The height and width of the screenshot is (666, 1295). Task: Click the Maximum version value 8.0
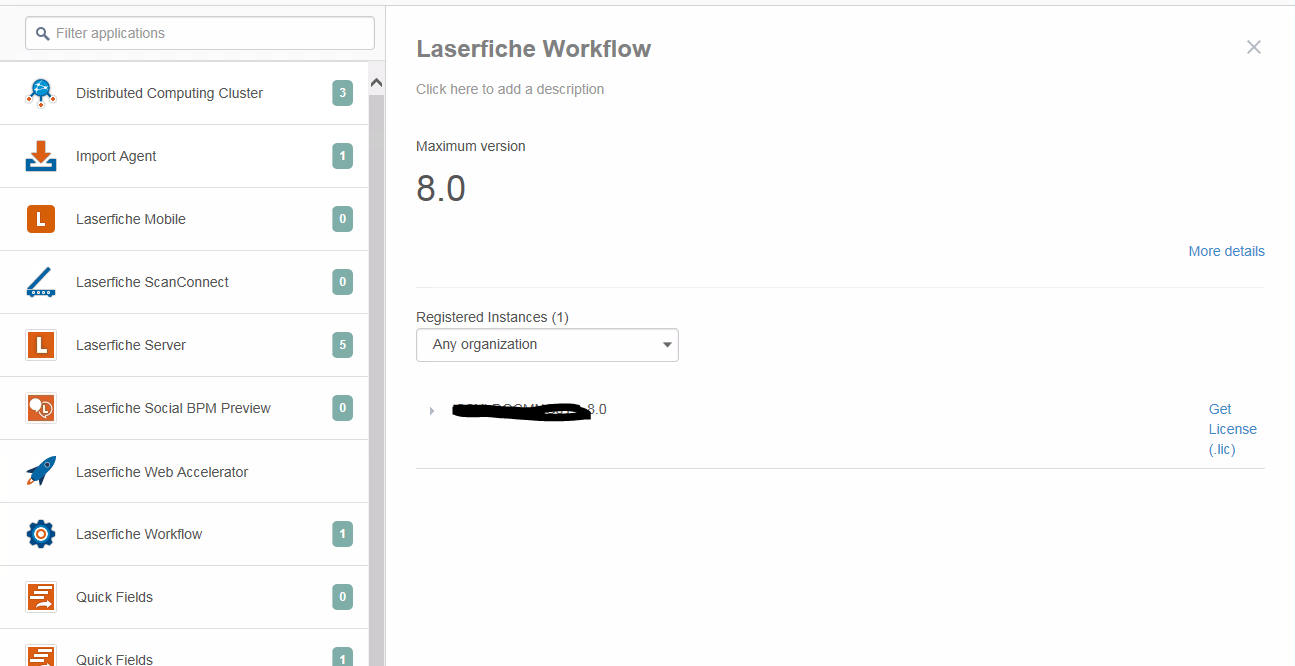[441, 189]
